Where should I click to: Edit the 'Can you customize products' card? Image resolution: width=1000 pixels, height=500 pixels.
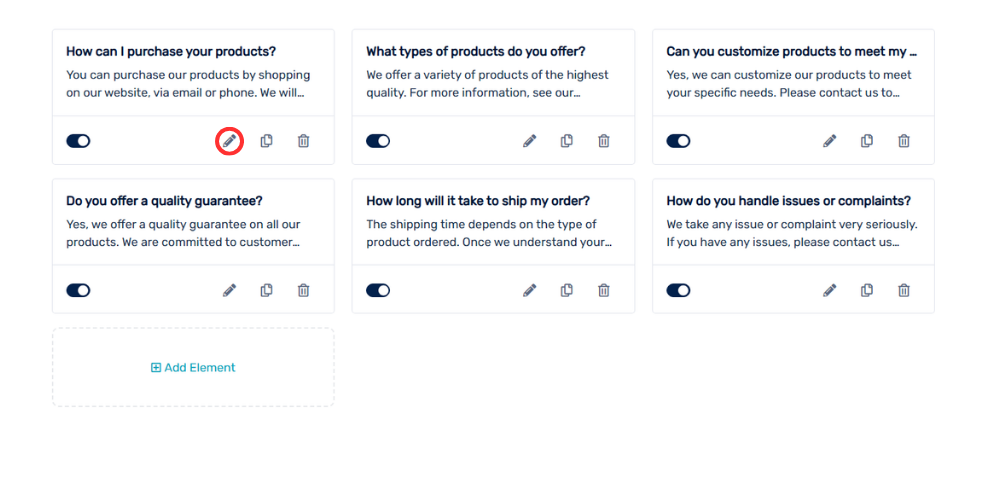coord(829,141)
